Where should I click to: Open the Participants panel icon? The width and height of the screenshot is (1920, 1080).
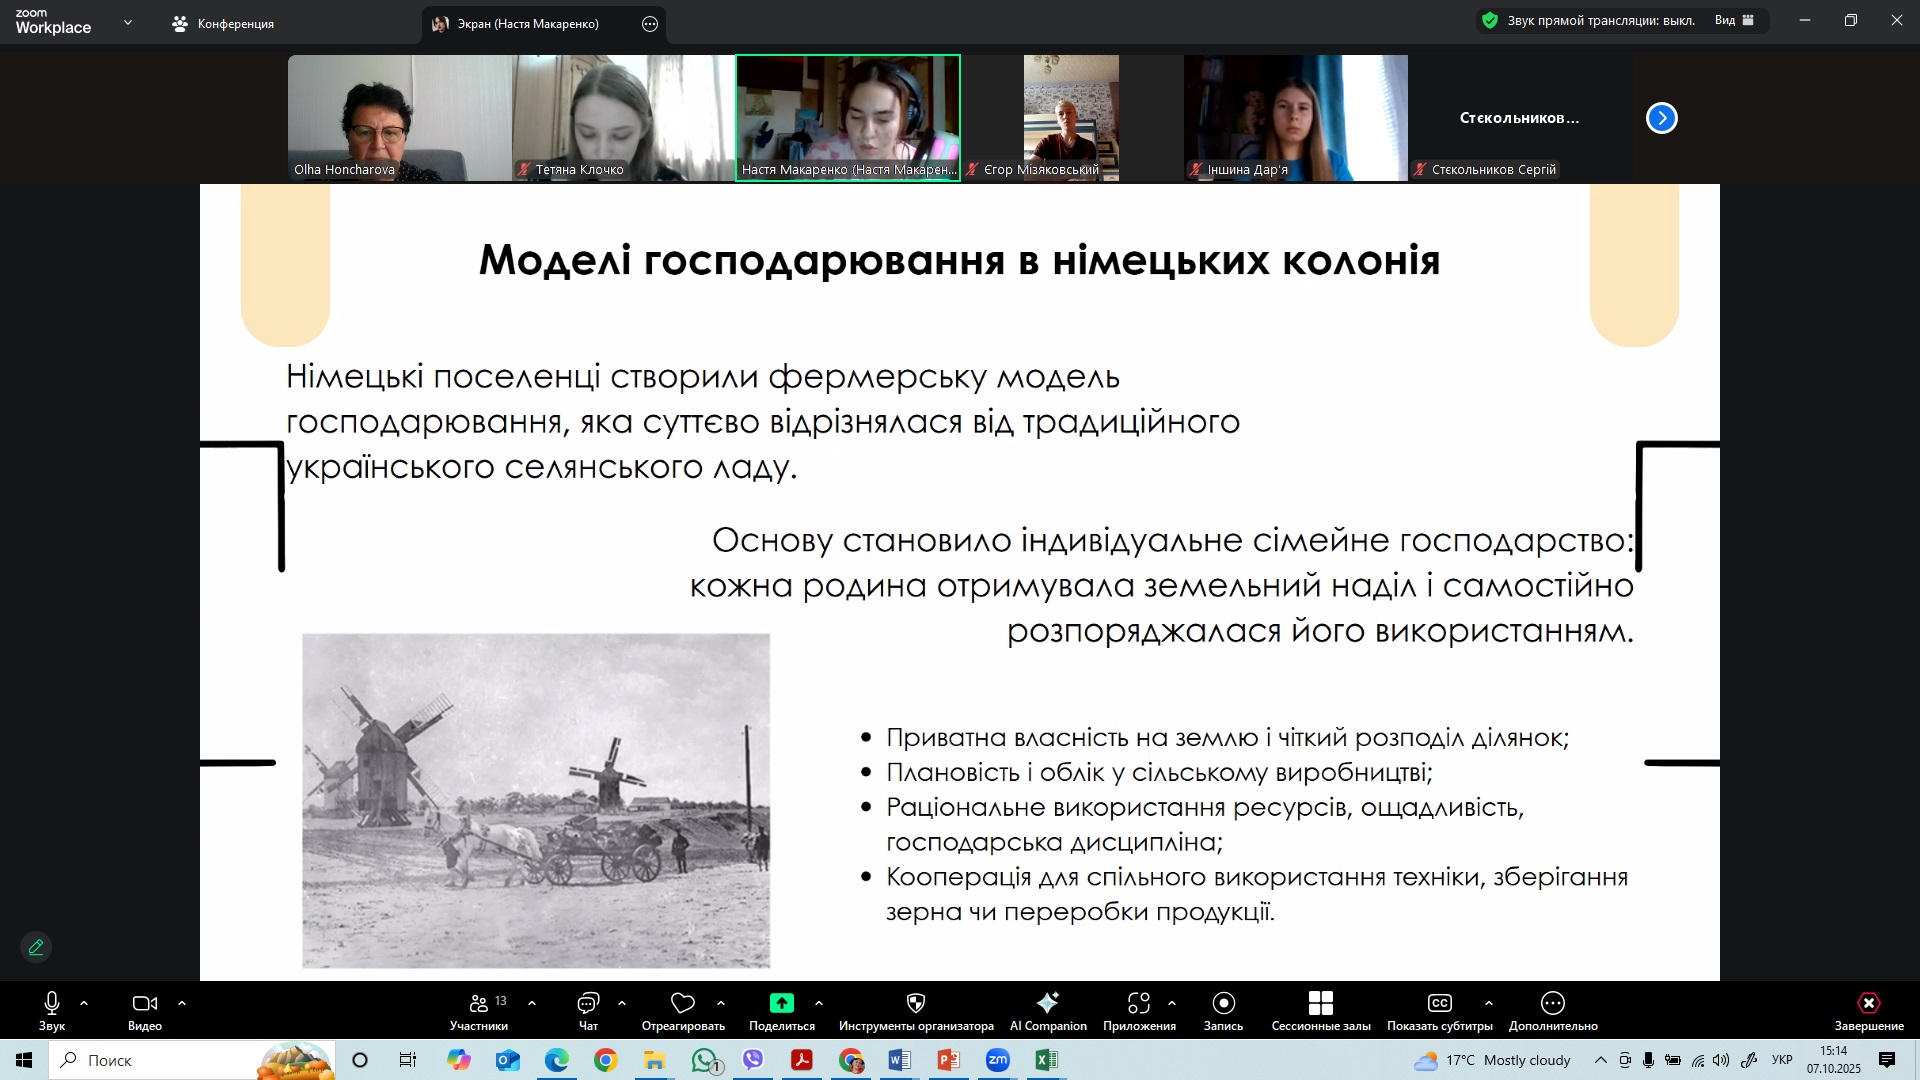(479, 1004)
